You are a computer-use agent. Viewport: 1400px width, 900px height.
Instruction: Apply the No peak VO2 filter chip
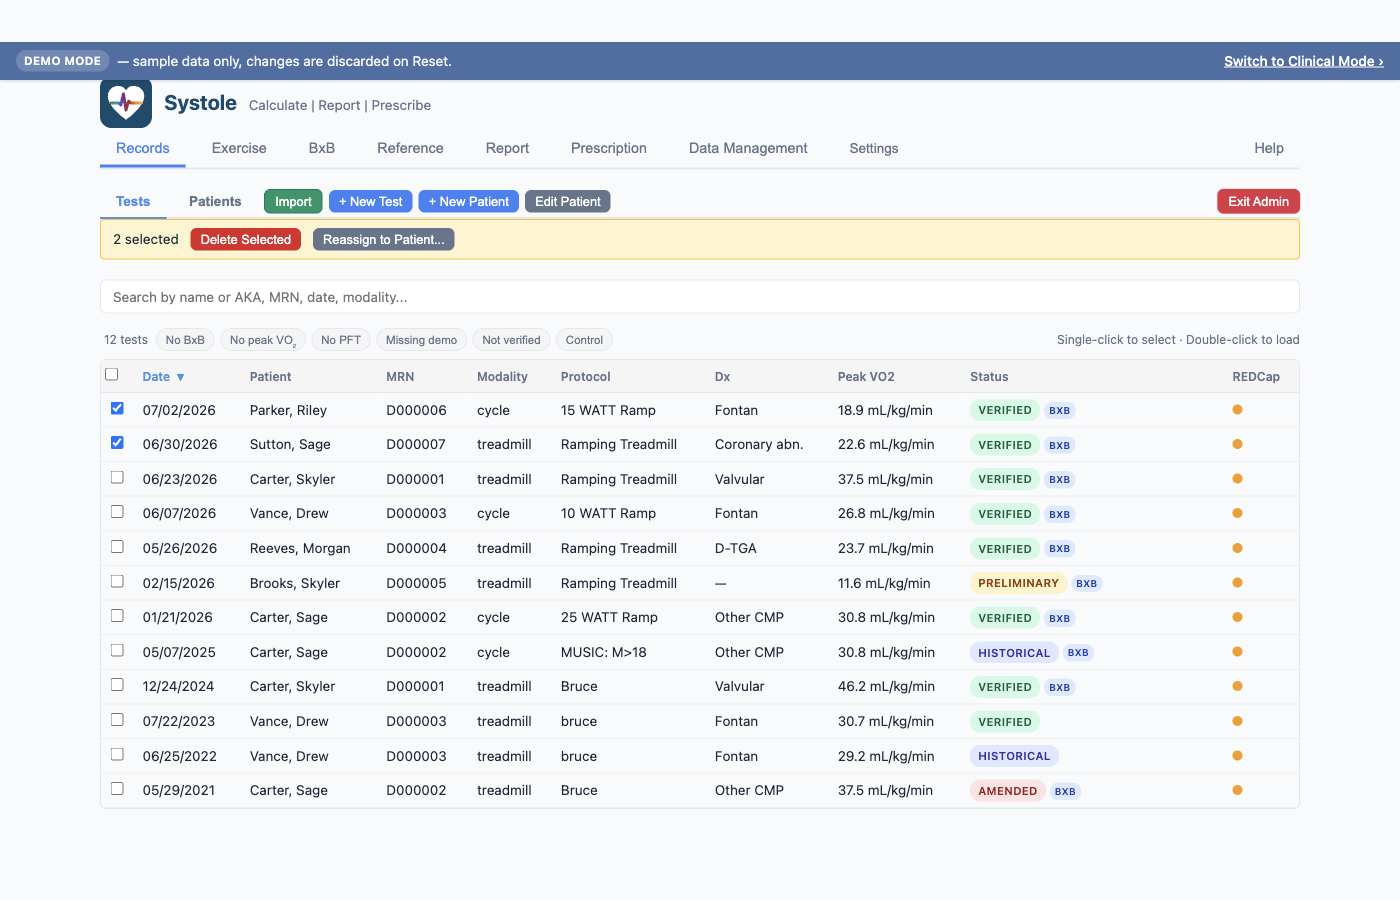[263, 340]
